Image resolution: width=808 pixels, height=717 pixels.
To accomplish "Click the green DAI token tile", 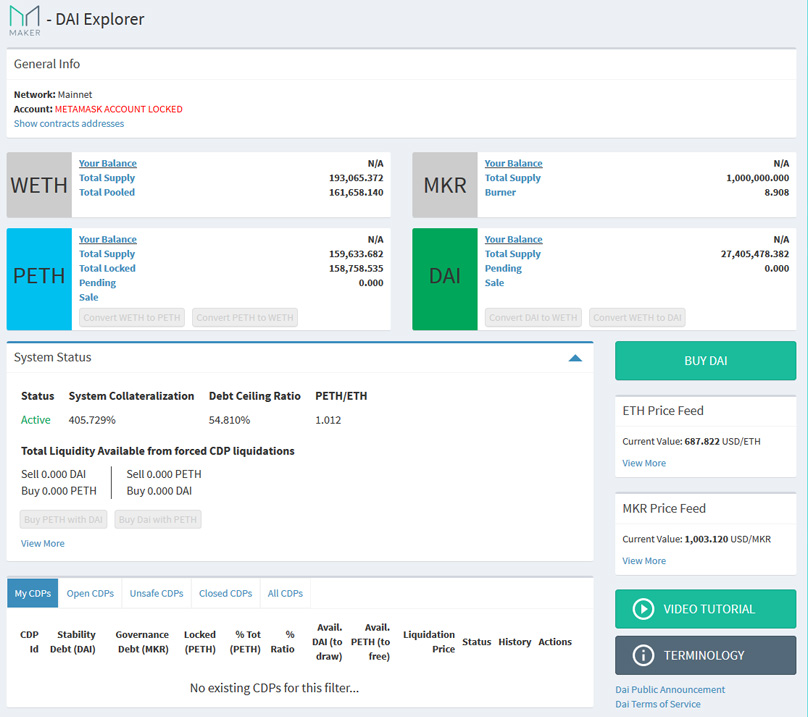I will (x=445, y=279).
